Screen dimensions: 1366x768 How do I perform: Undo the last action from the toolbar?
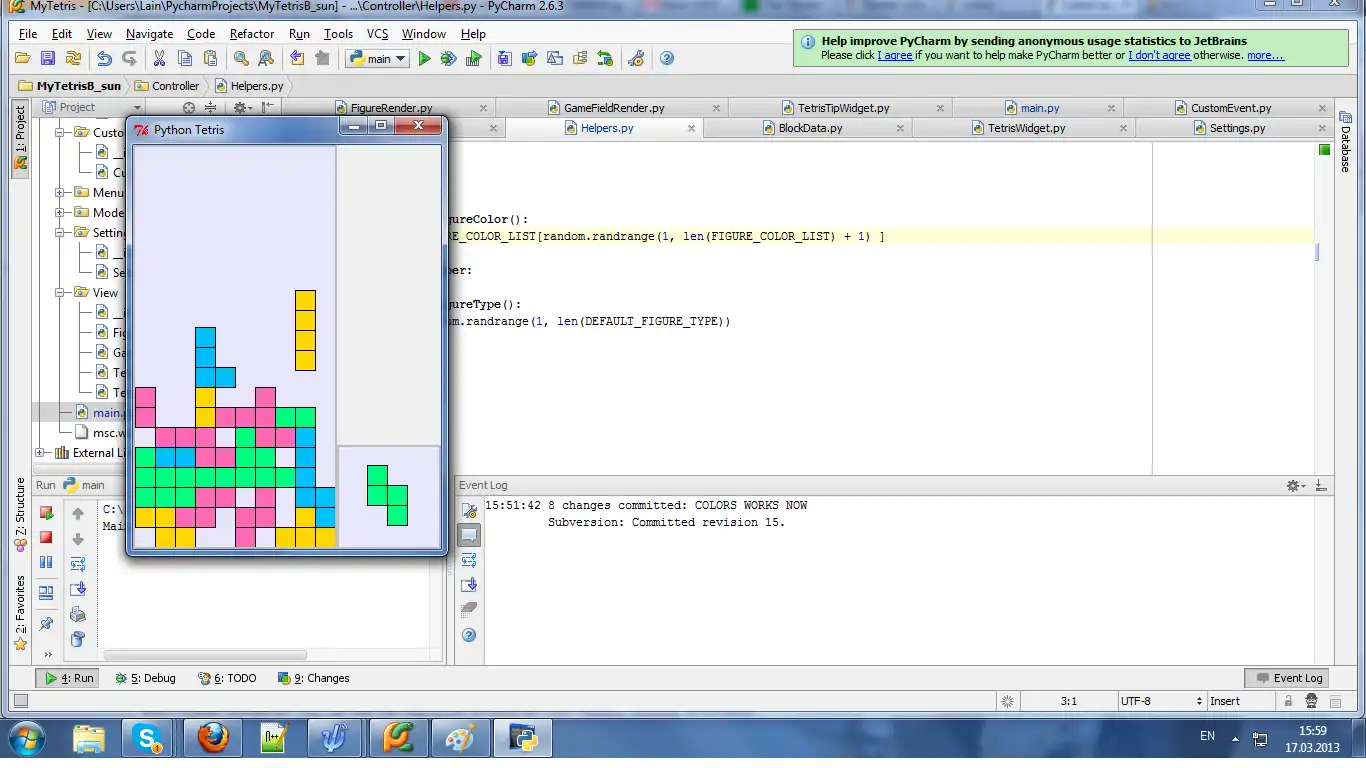tap(104, 59)
